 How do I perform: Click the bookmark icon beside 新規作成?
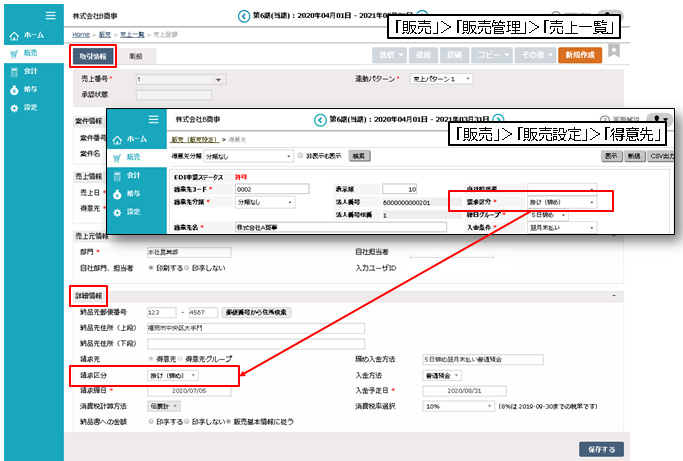(x=613, y=51)
